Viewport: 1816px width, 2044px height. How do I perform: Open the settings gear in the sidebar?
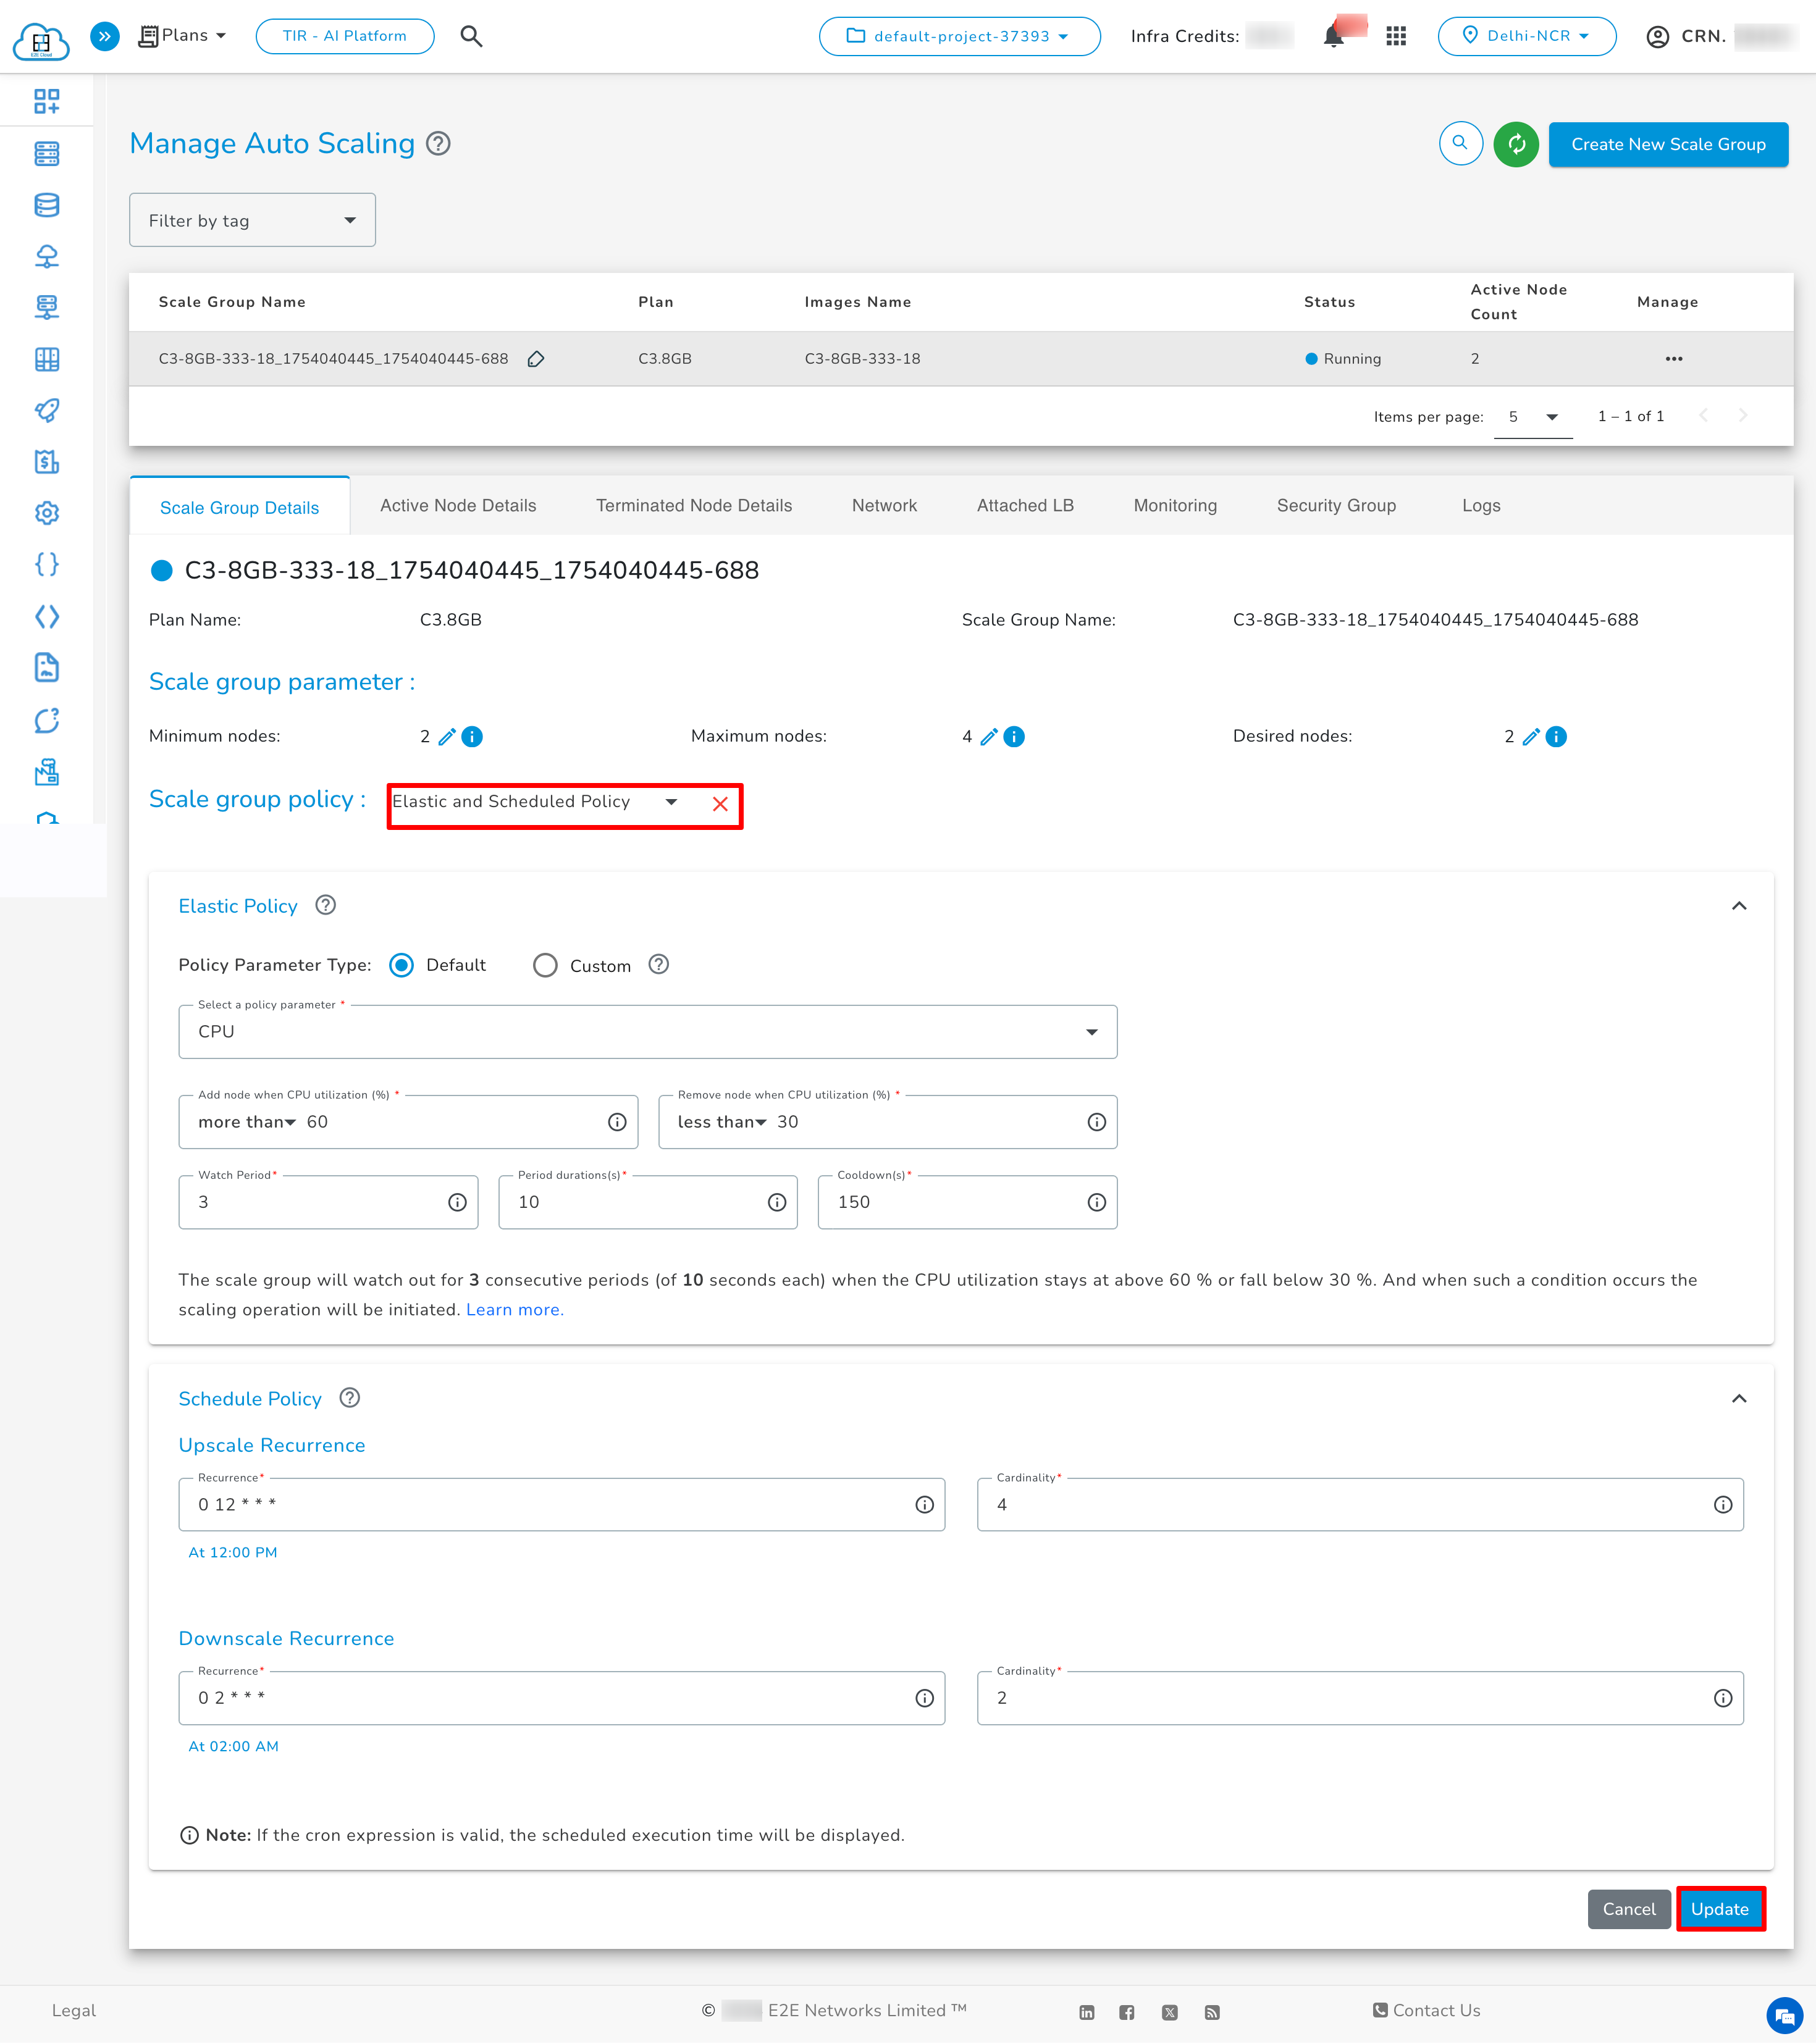(x=46, y=513)
